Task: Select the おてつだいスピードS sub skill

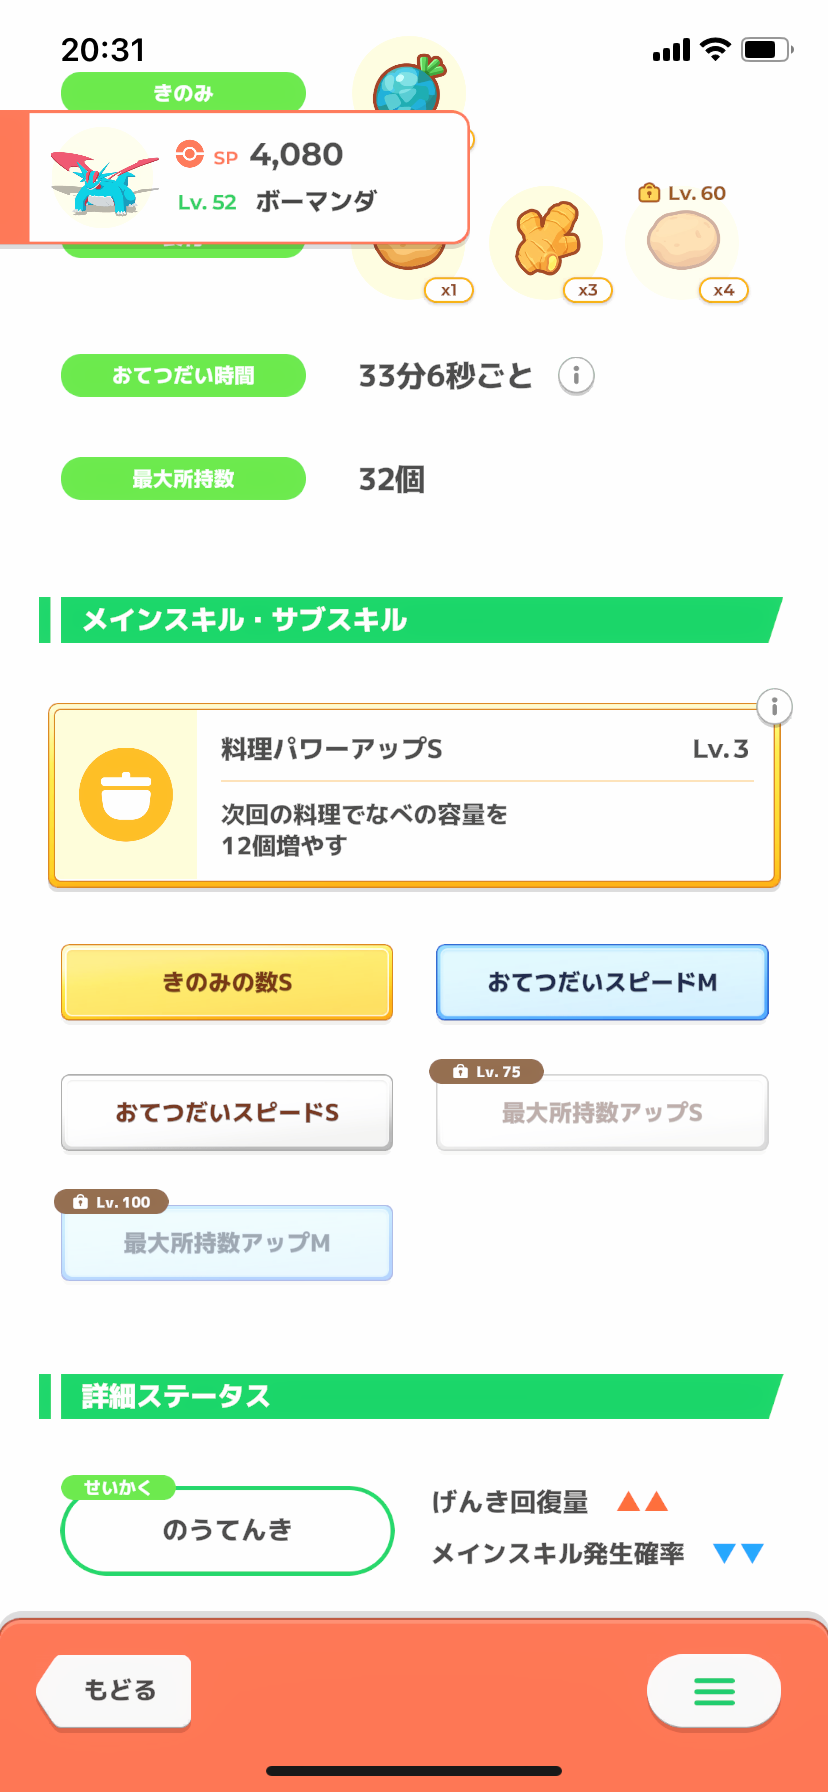Action: coord(227,1112)
